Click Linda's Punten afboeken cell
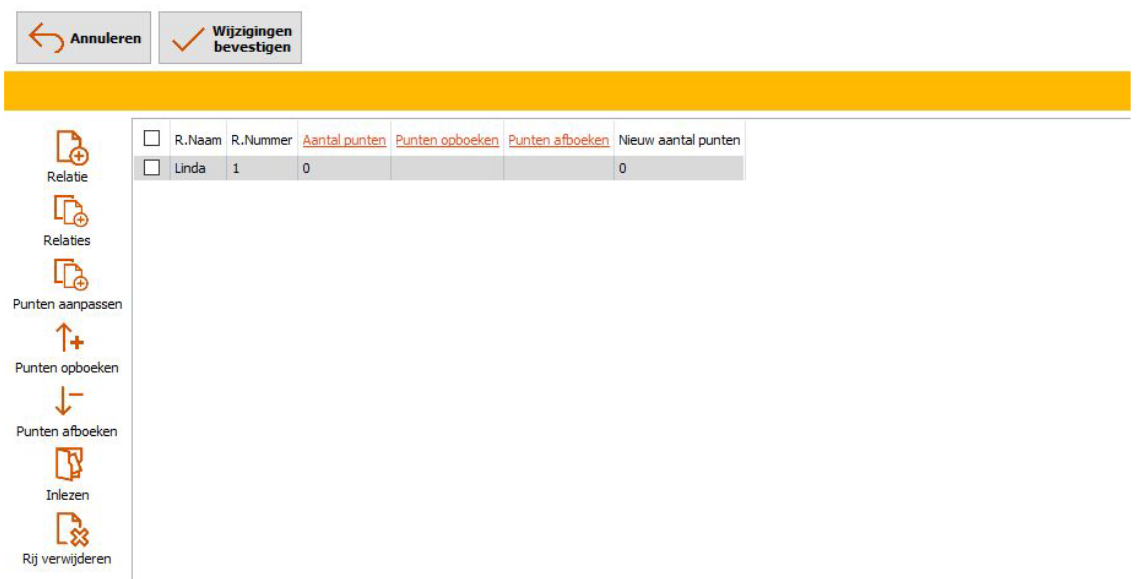 tap(558, 169)
